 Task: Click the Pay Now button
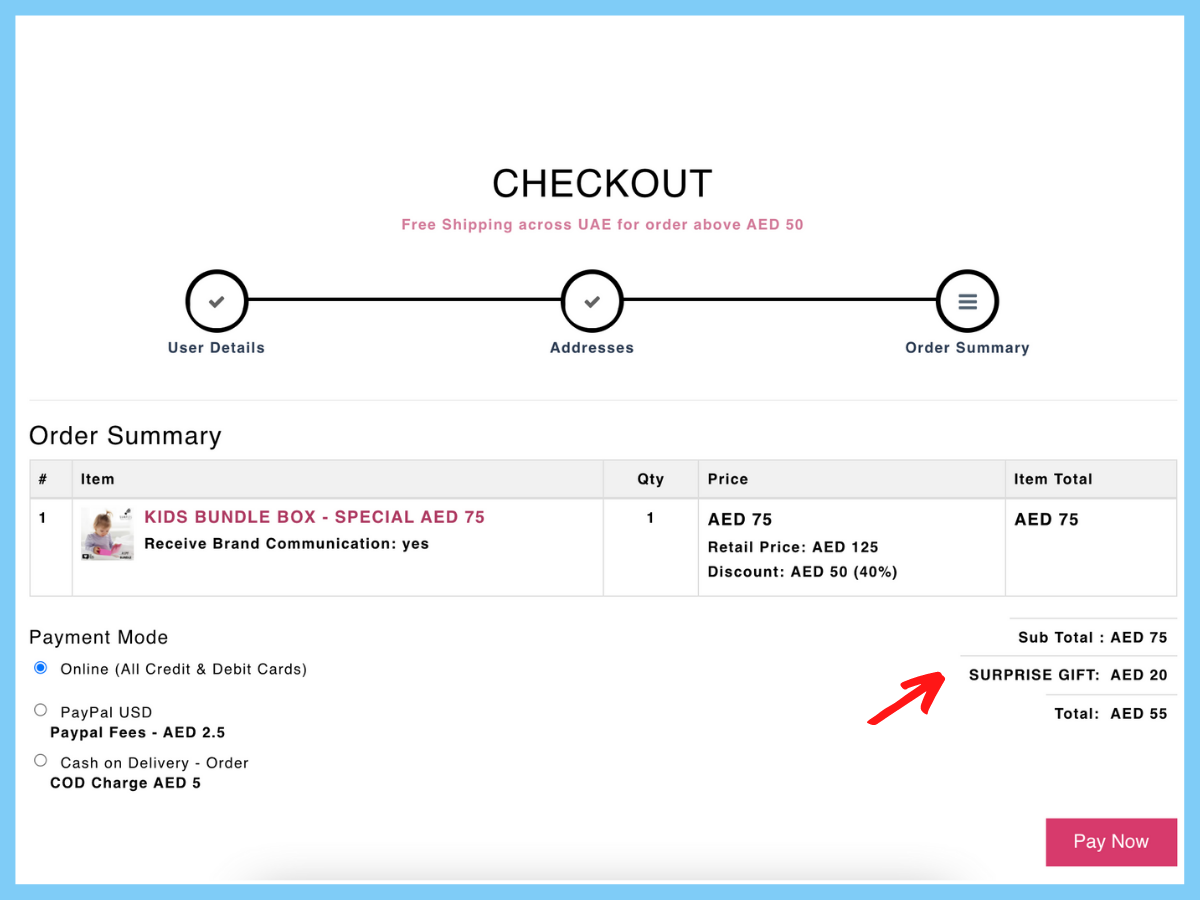1111,842
